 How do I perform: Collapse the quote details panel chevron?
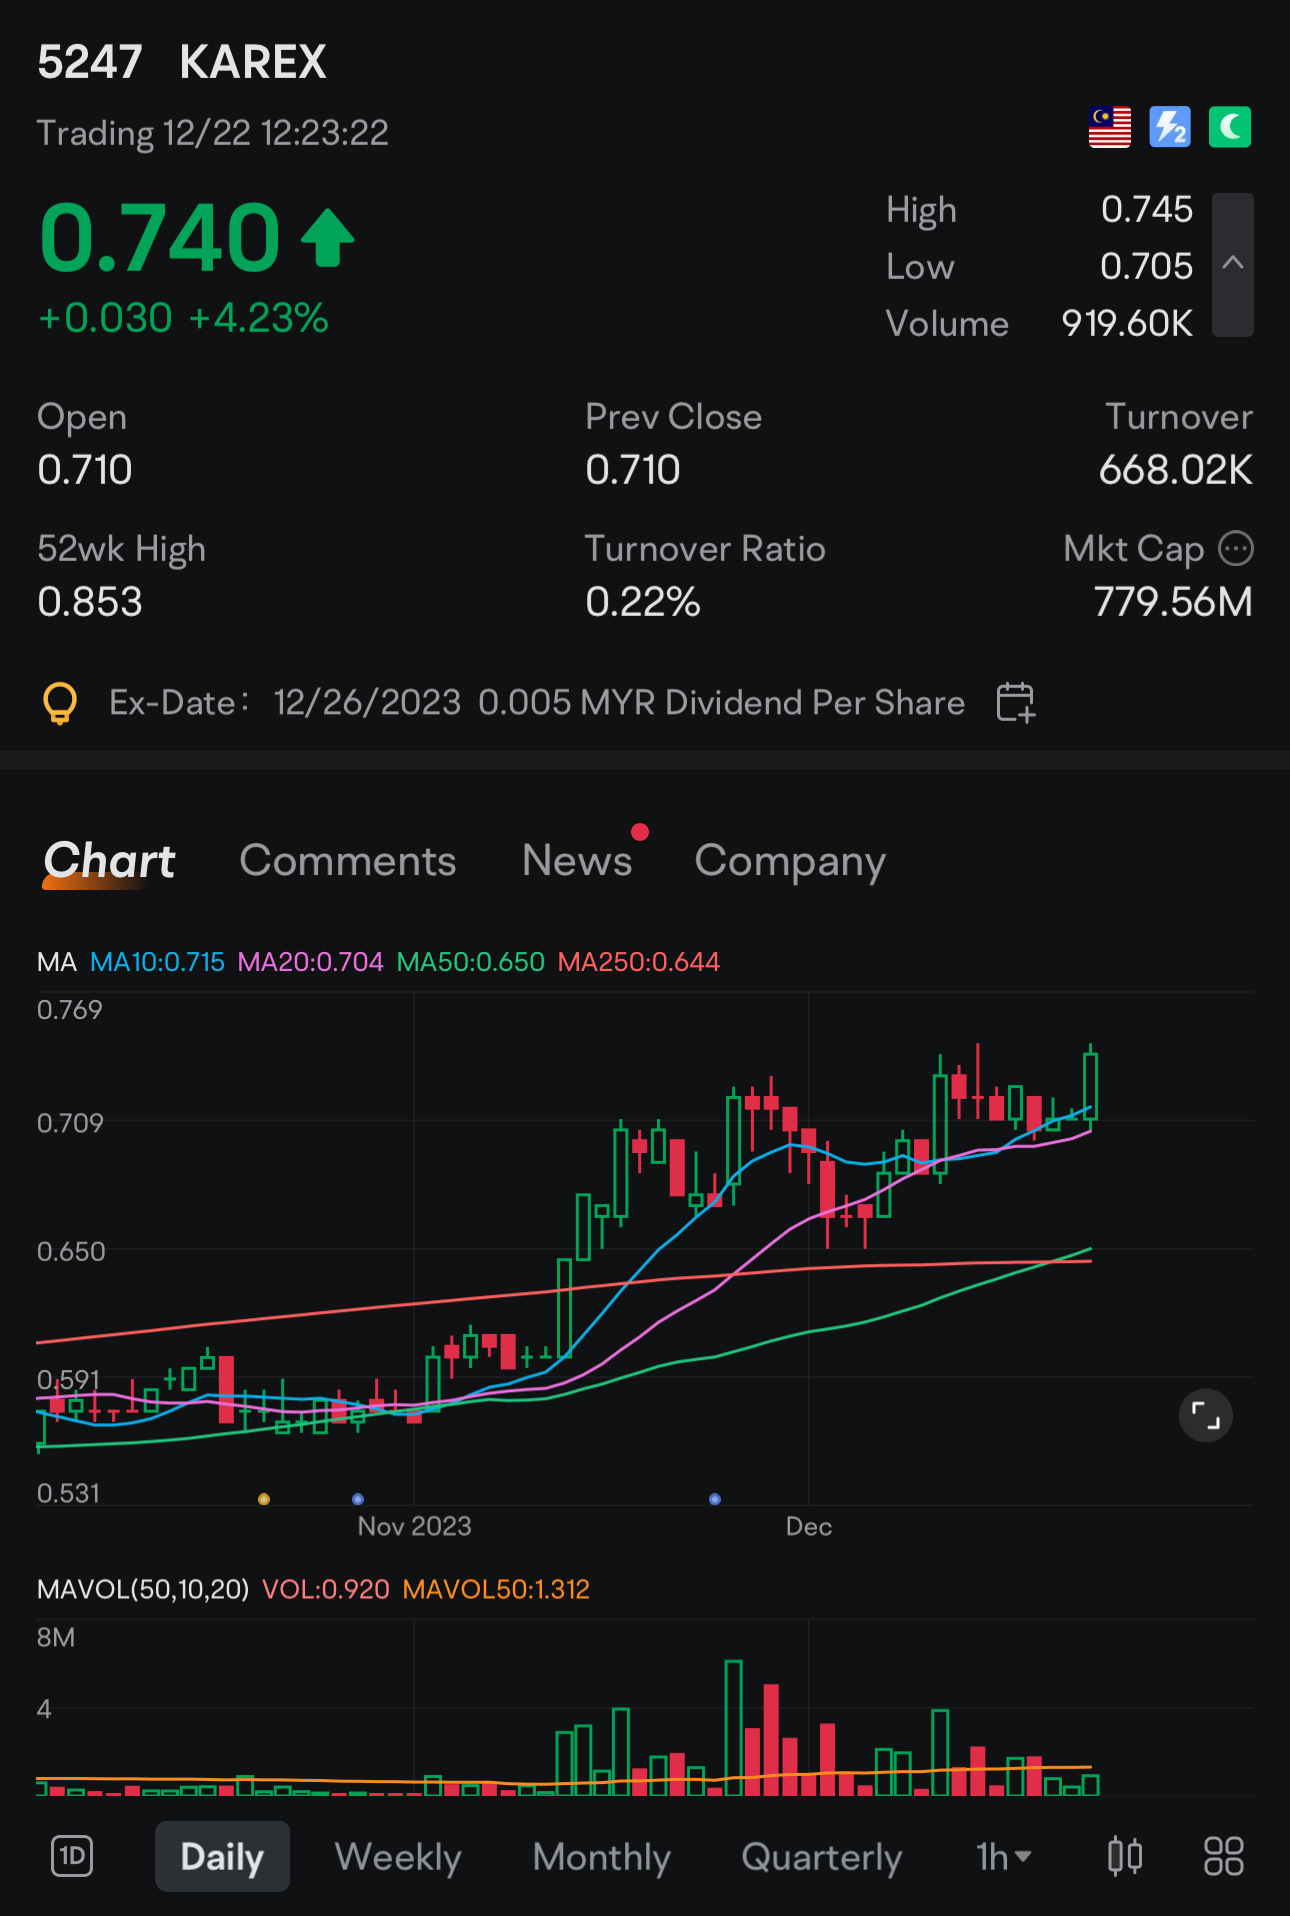coord(1233,265)
